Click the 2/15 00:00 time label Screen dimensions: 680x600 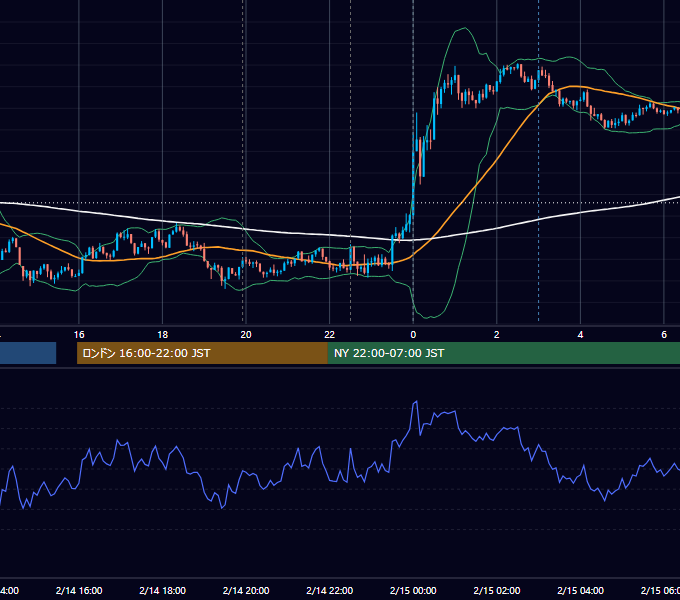[x=413, y=590]
